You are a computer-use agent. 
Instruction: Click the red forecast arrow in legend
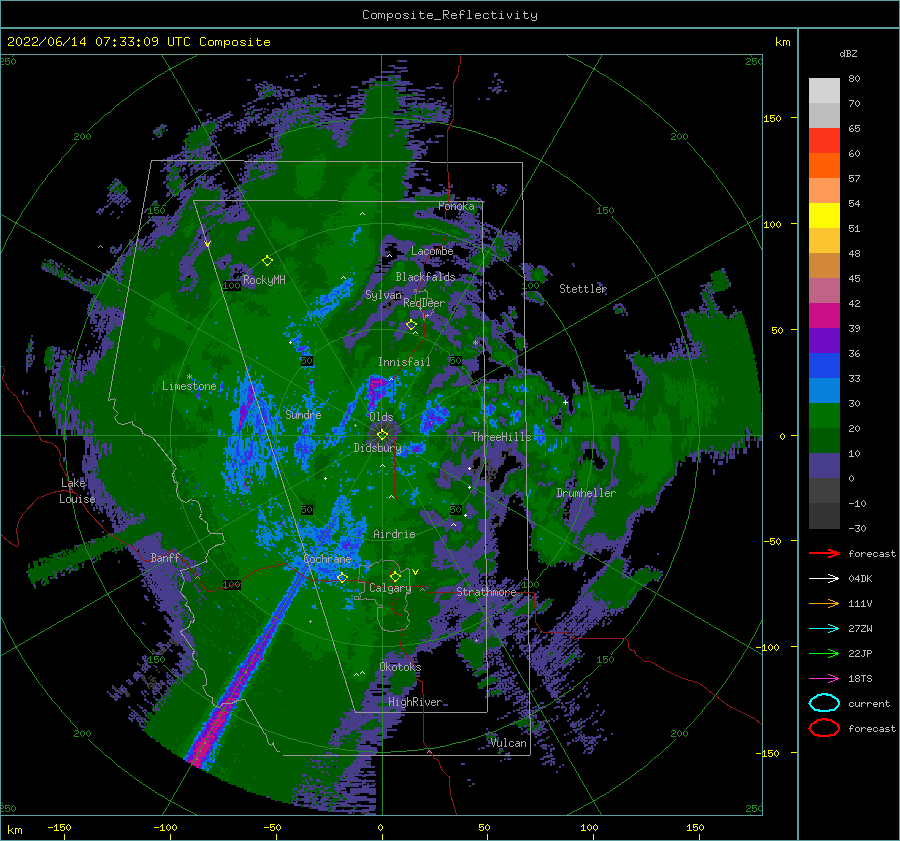pos(824,553)
